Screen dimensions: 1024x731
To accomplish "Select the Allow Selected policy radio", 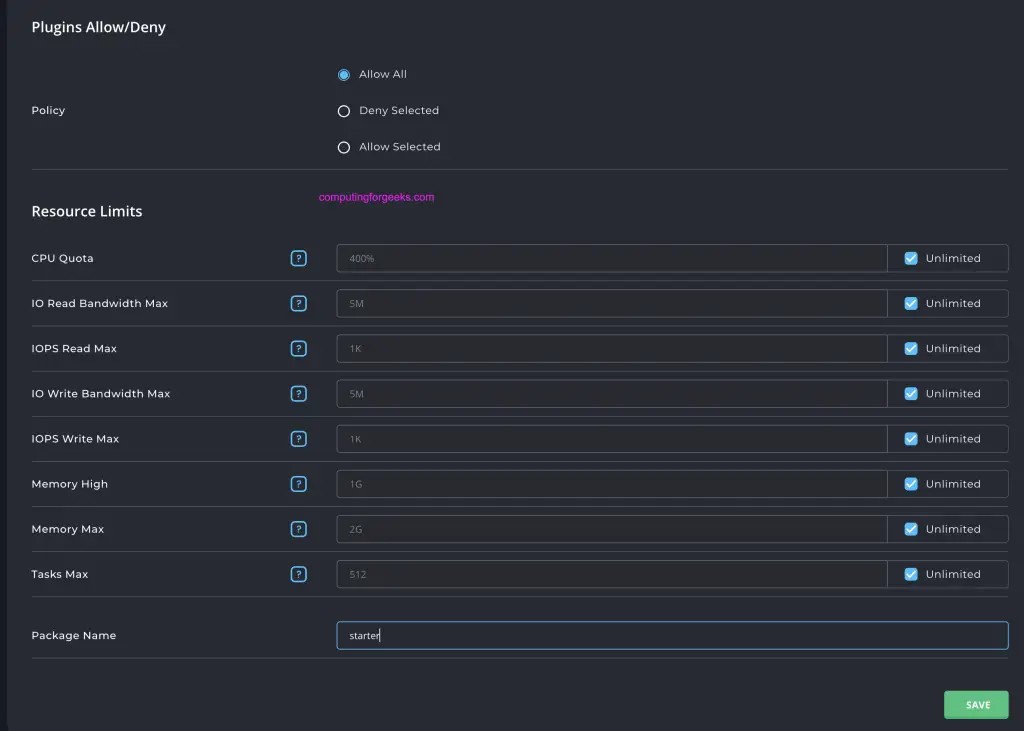I will 344,147.
